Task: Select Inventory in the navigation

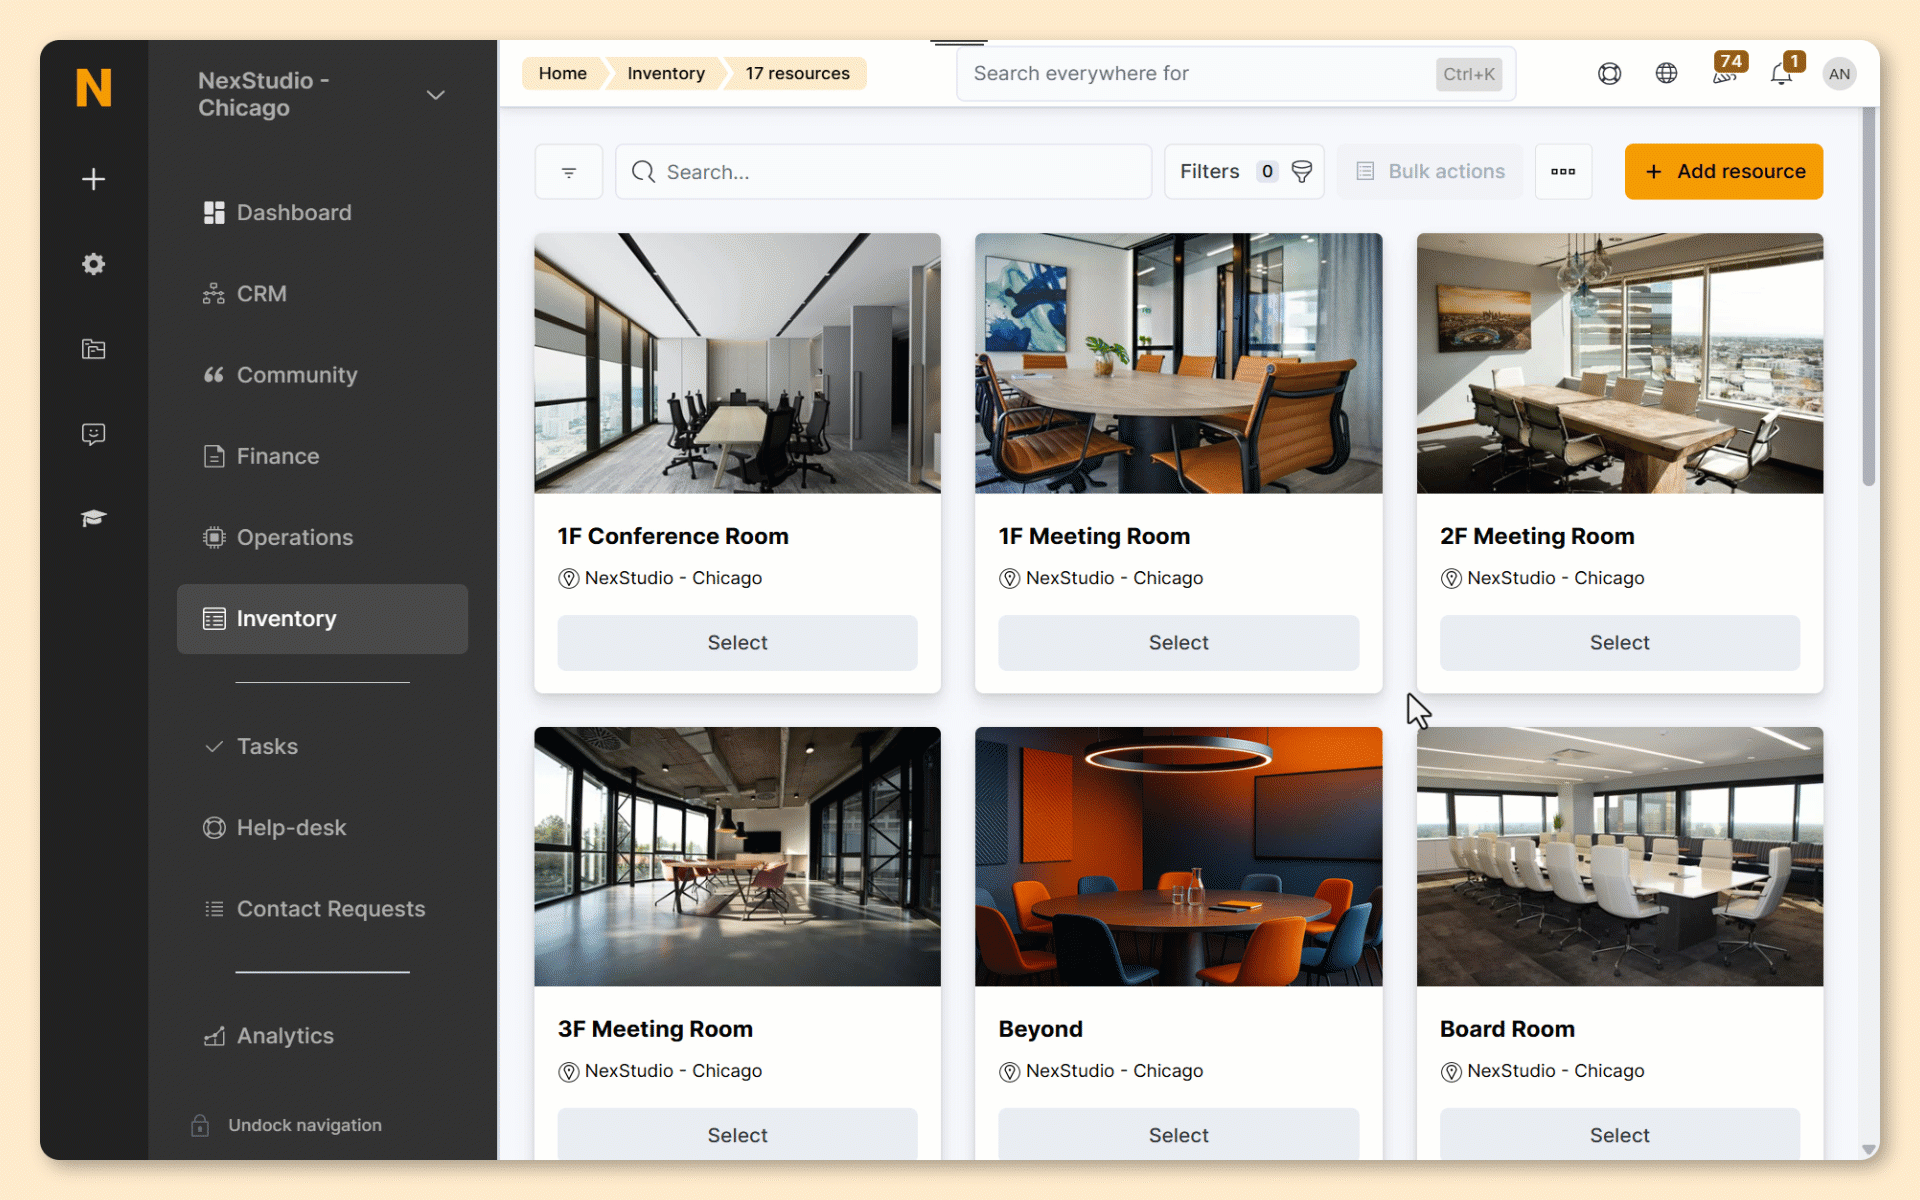Action: click(322, 619)
